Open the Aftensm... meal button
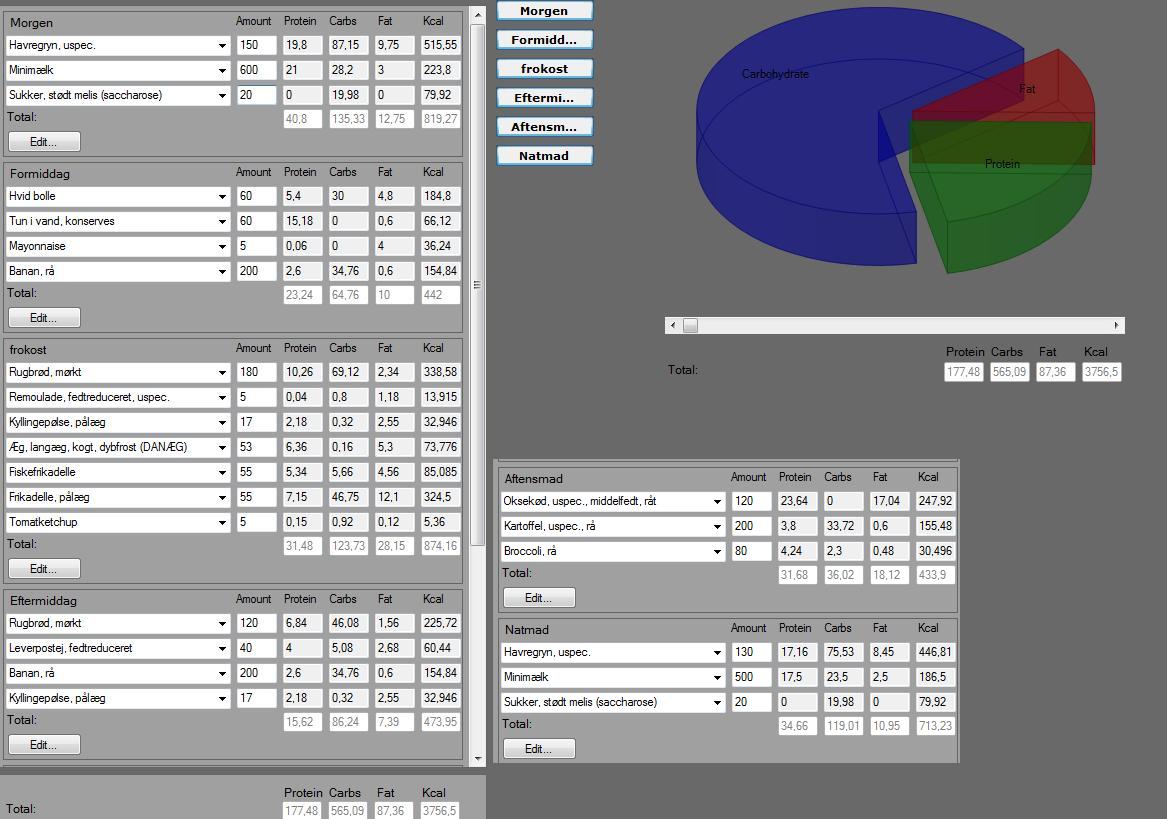Viewport: 1167px width, 819px height. coord(544,127)
